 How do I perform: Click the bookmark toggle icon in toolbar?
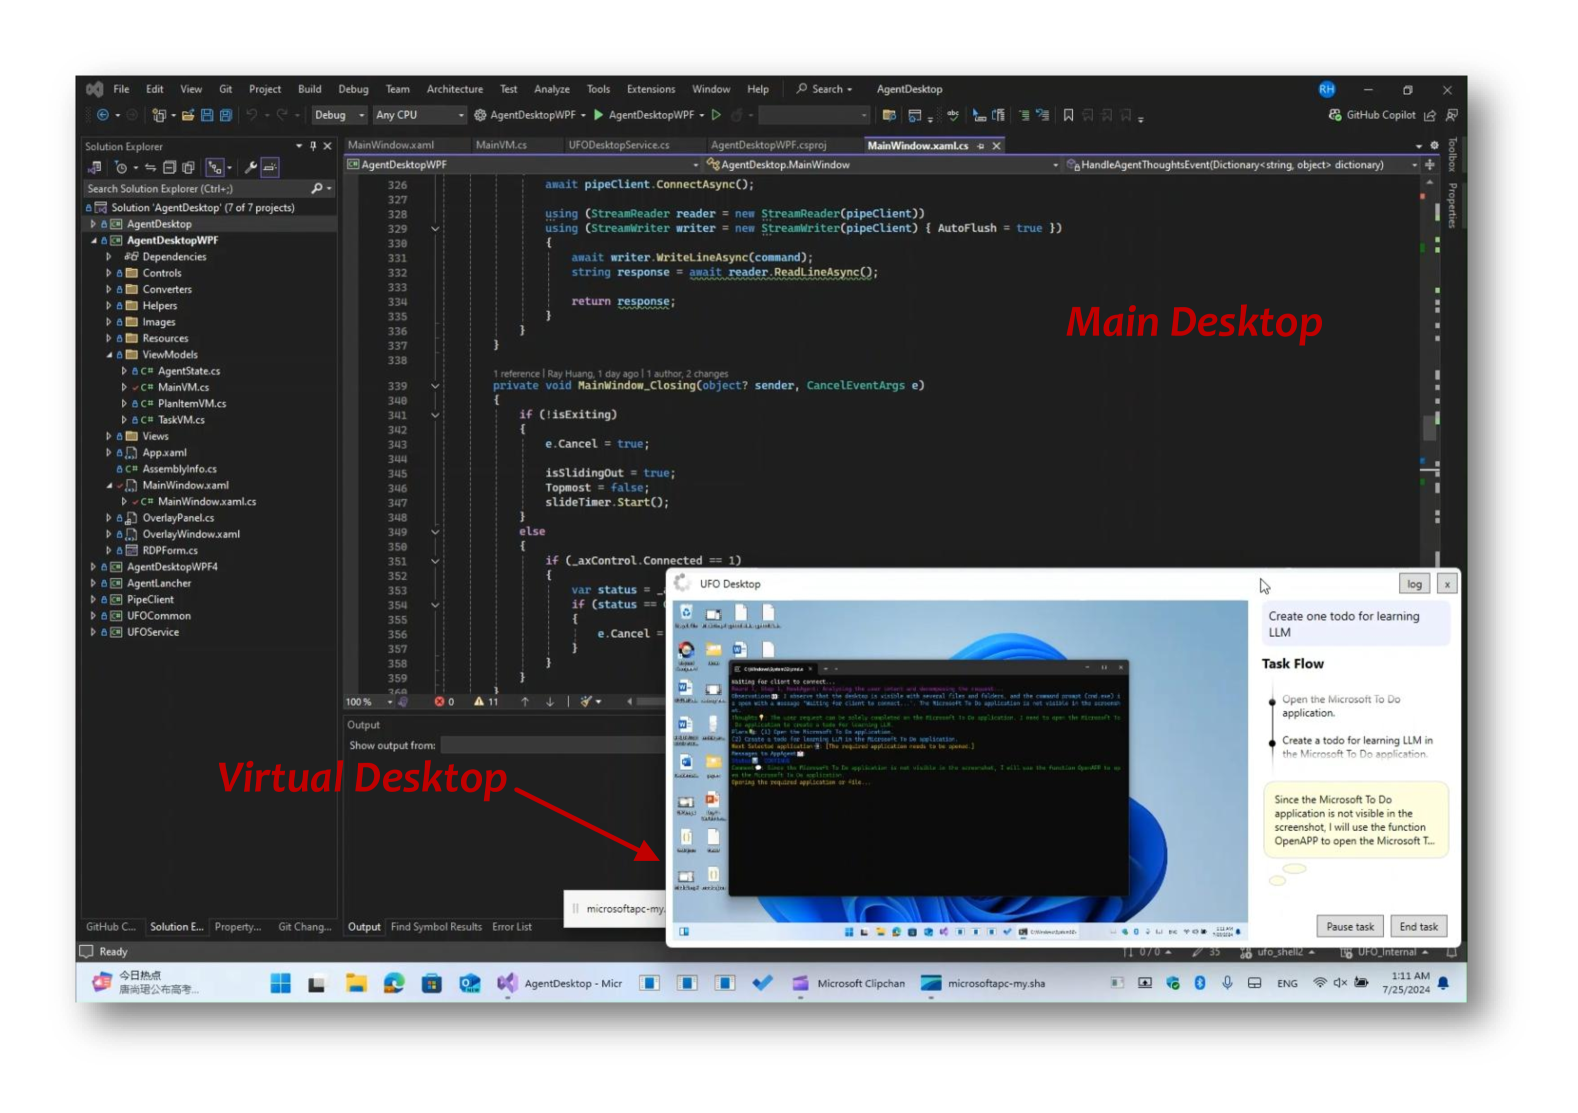coord(1068,115)
